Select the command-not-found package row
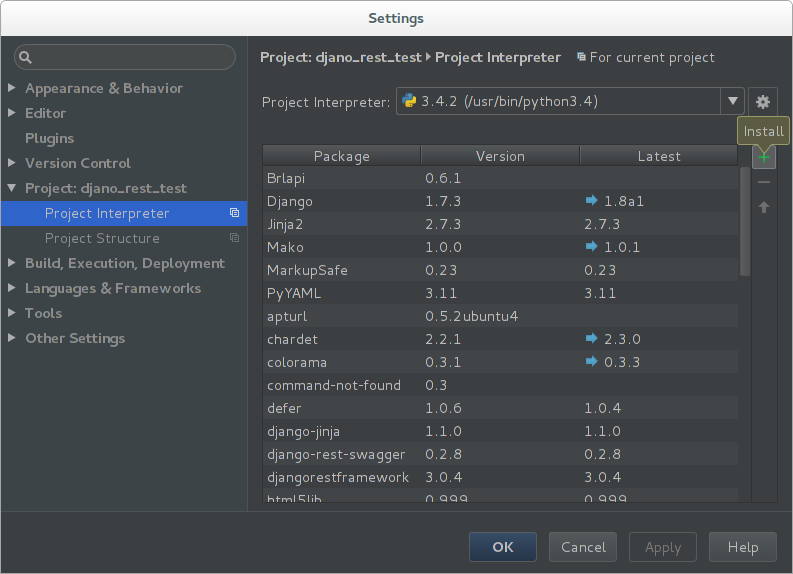 coord(500,385)
